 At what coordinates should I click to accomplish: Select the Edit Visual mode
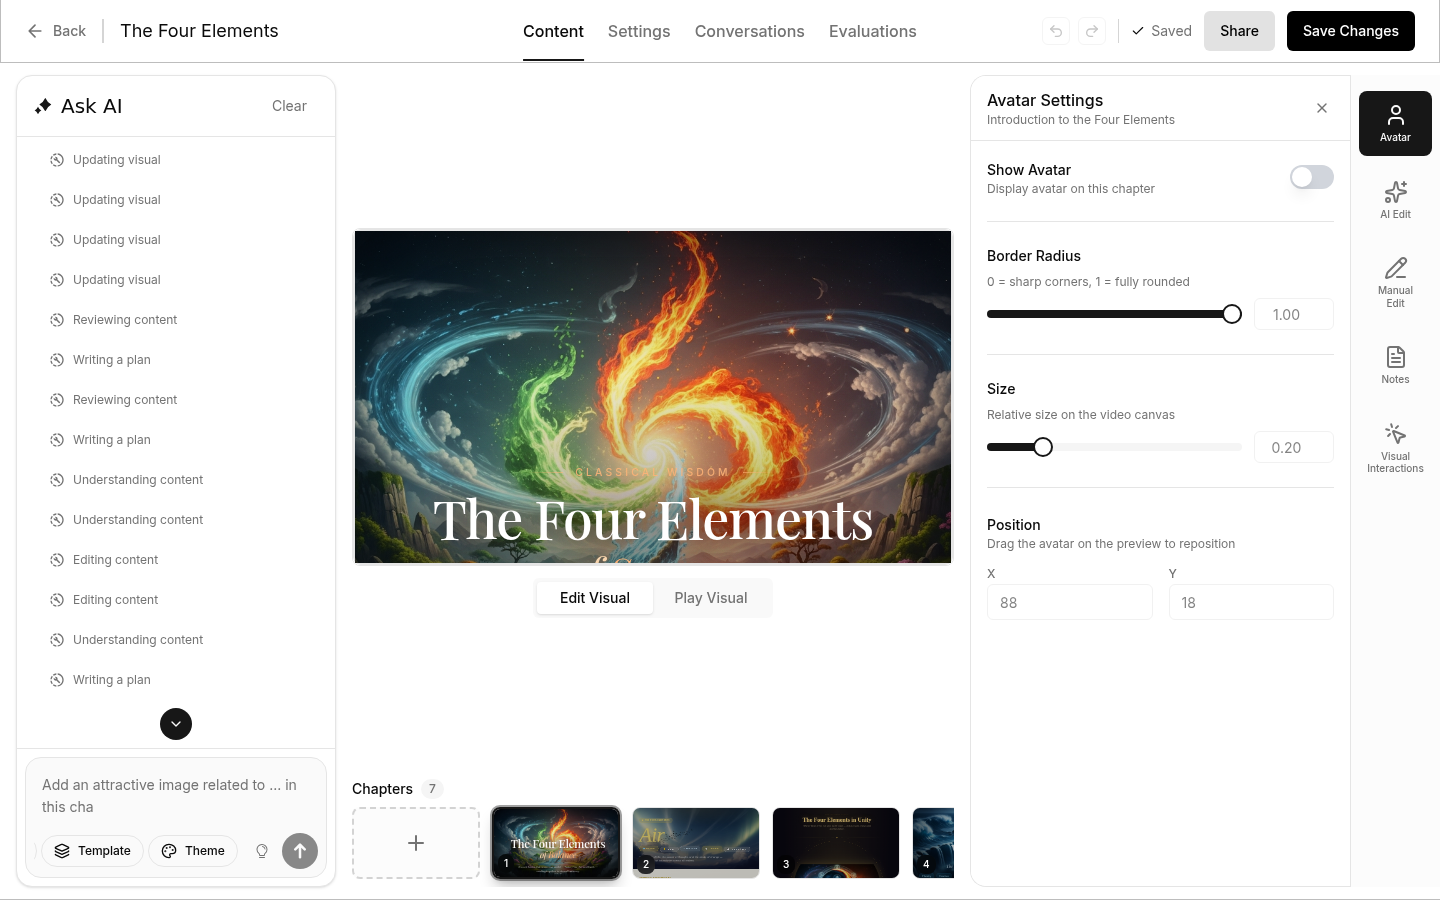(594, 598)
